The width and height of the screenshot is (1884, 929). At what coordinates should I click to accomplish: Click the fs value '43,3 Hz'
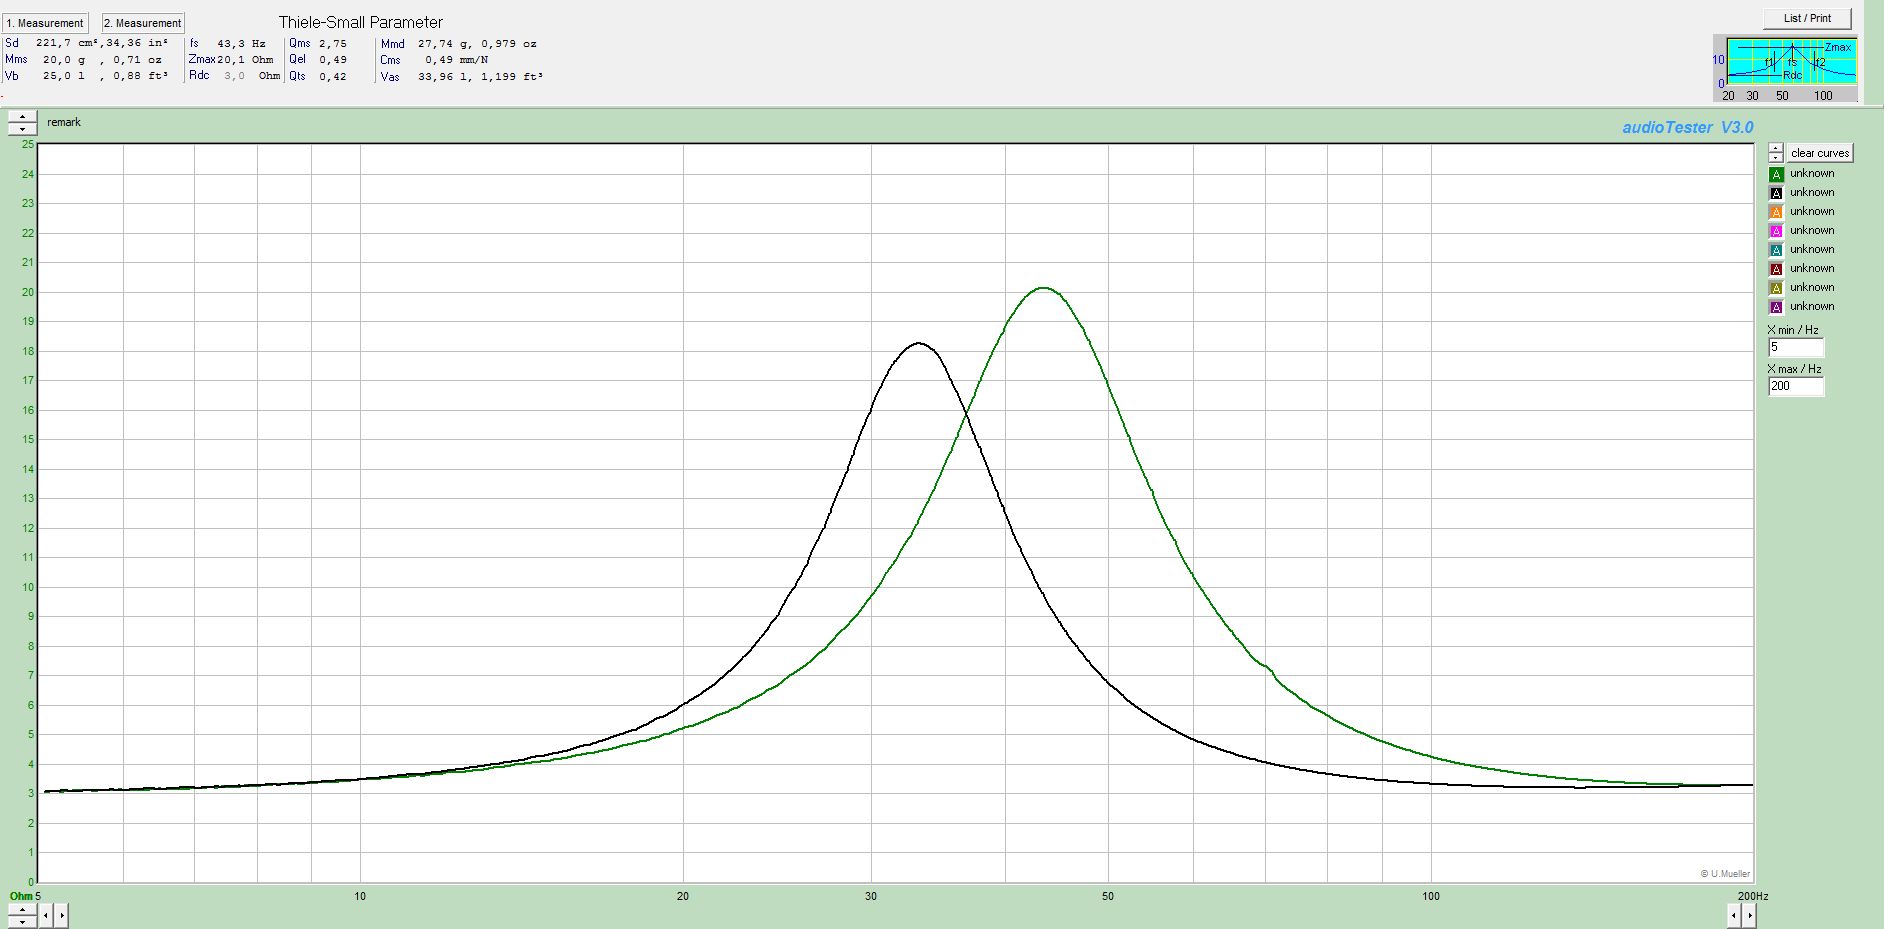point(241,44)
